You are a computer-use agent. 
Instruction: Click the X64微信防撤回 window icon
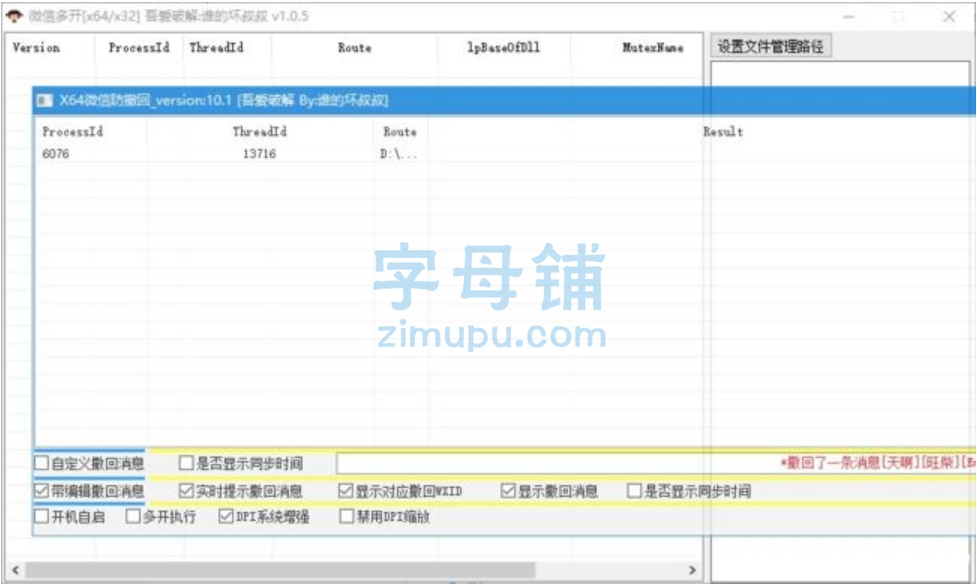click(45, 100)
